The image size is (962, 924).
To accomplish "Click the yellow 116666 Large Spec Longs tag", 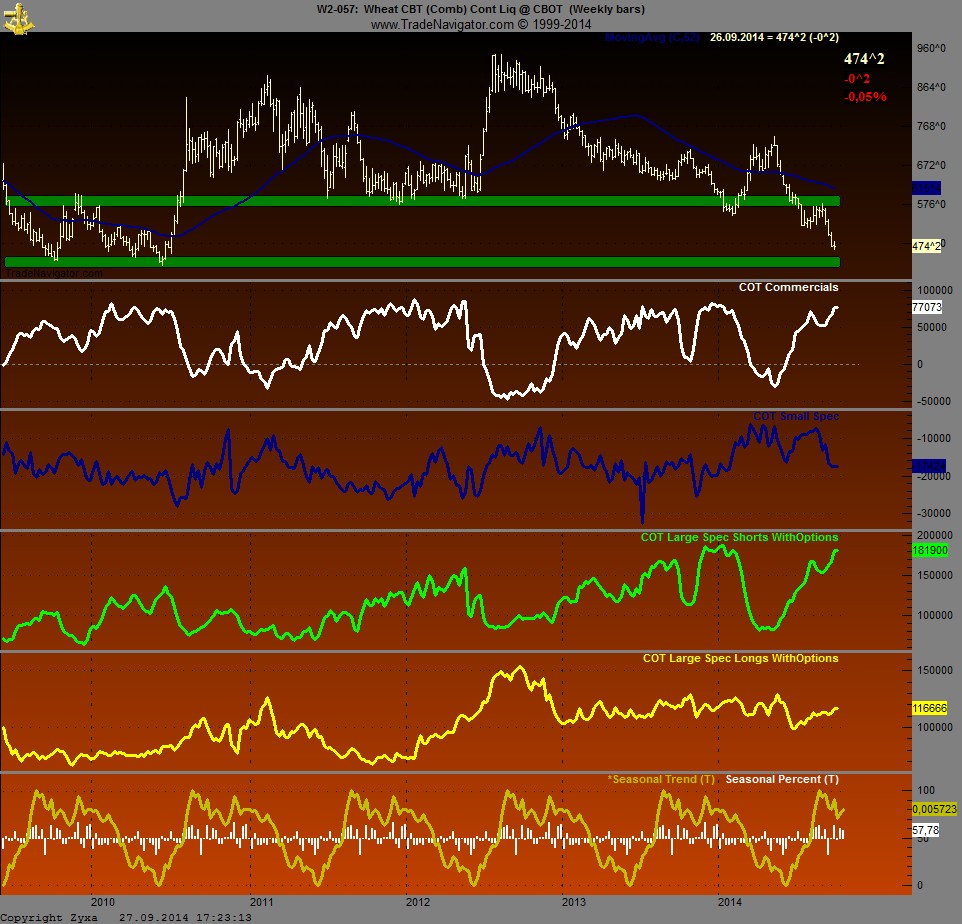I will pyautogui.click(x=929, y=707).
